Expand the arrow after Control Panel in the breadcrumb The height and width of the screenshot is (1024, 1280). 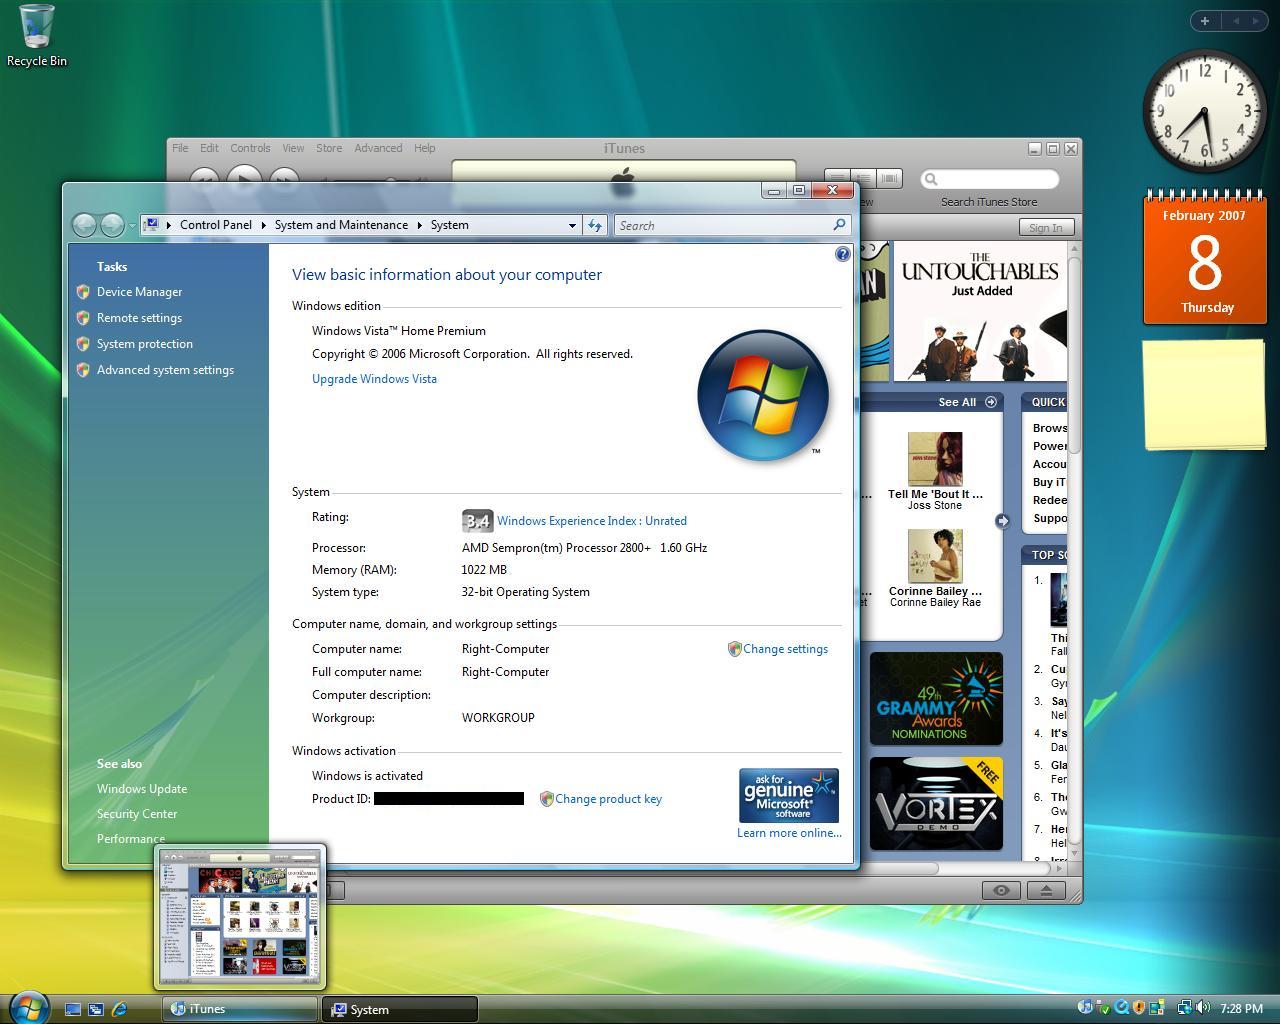264,226
